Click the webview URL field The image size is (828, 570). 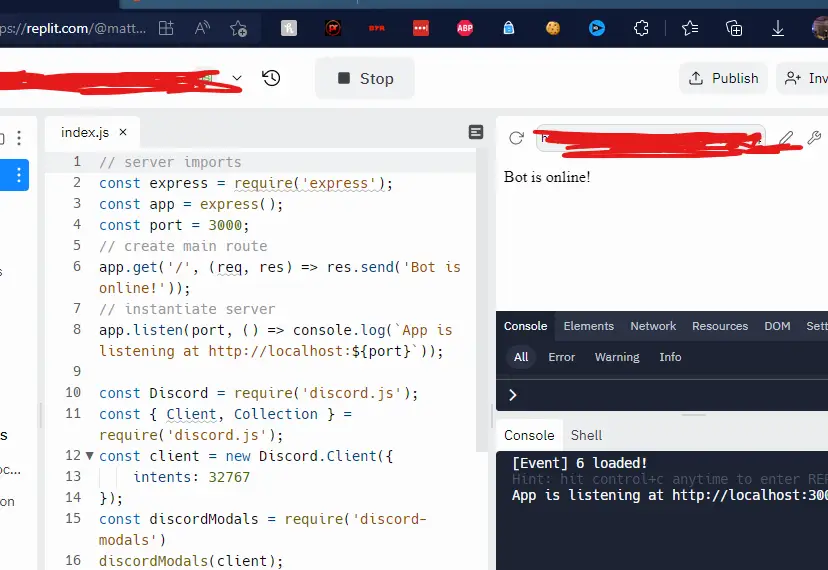click(x=651, y=138)
